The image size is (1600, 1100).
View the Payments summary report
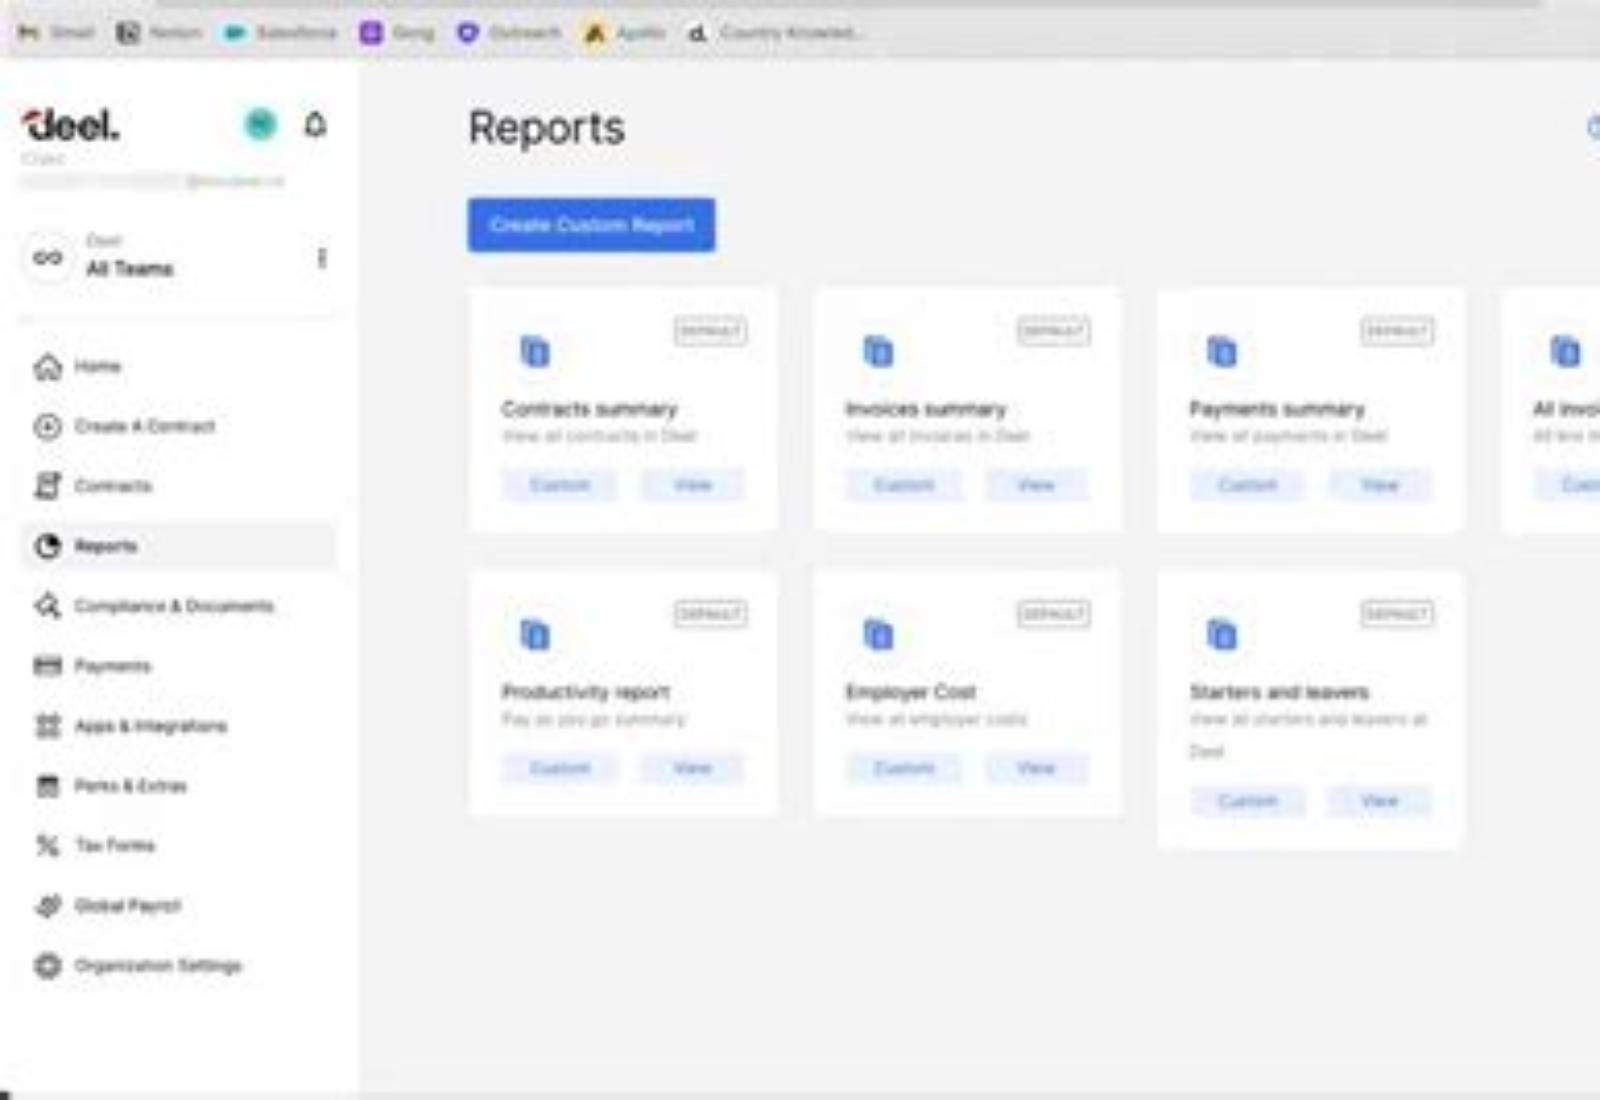(1380, 485)
